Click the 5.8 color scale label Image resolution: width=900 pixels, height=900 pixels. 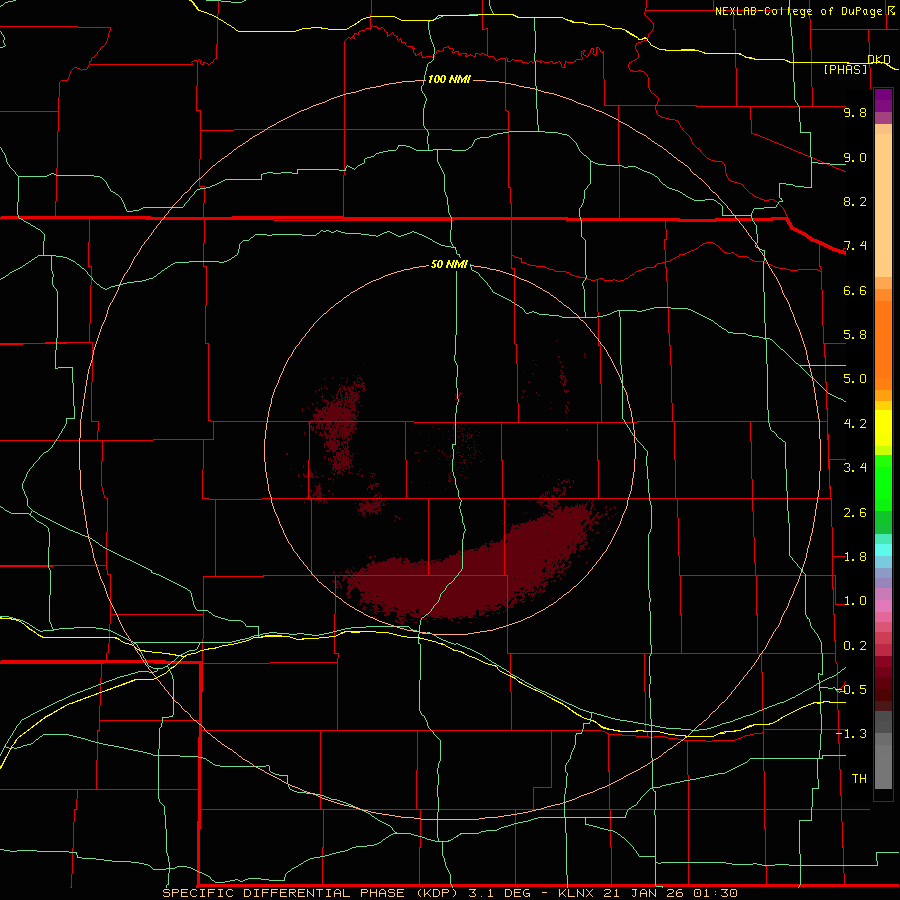[855, 335]
